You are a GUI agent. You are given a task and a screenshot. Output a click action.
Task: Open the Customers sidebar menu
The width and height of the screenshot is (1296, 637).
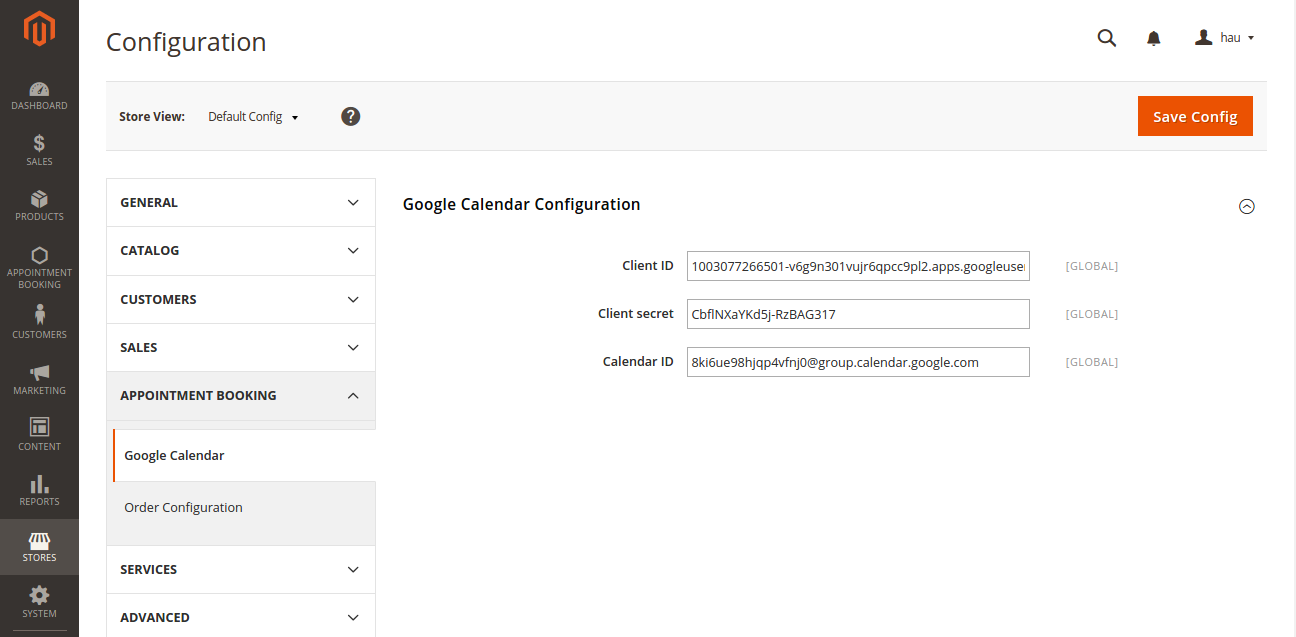pos(39,322)
